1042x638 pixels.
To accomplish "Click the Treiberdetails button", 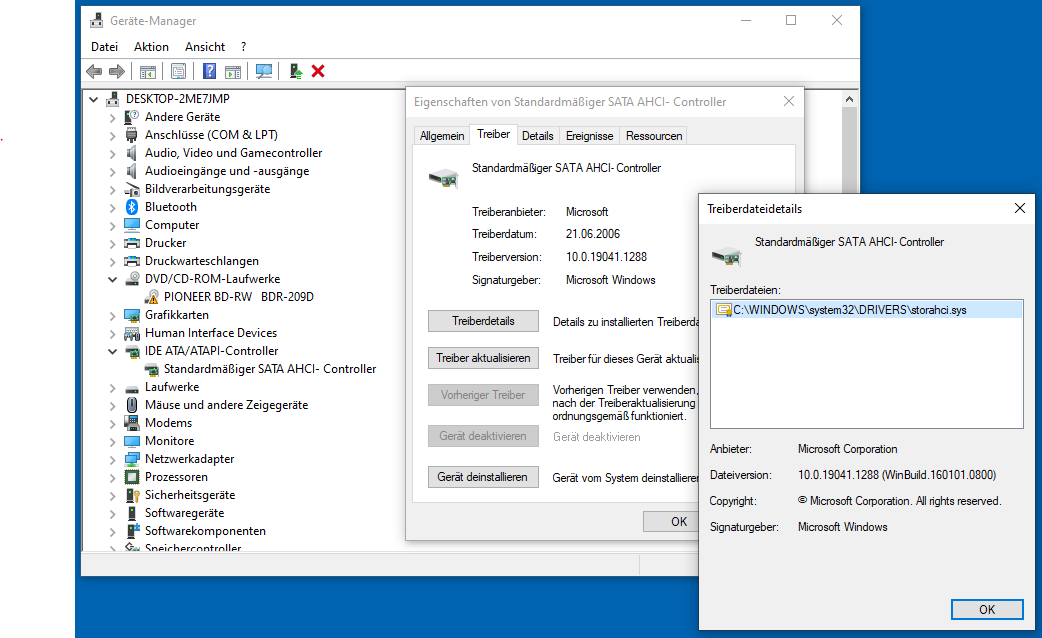I will click(x=483, y=321).
